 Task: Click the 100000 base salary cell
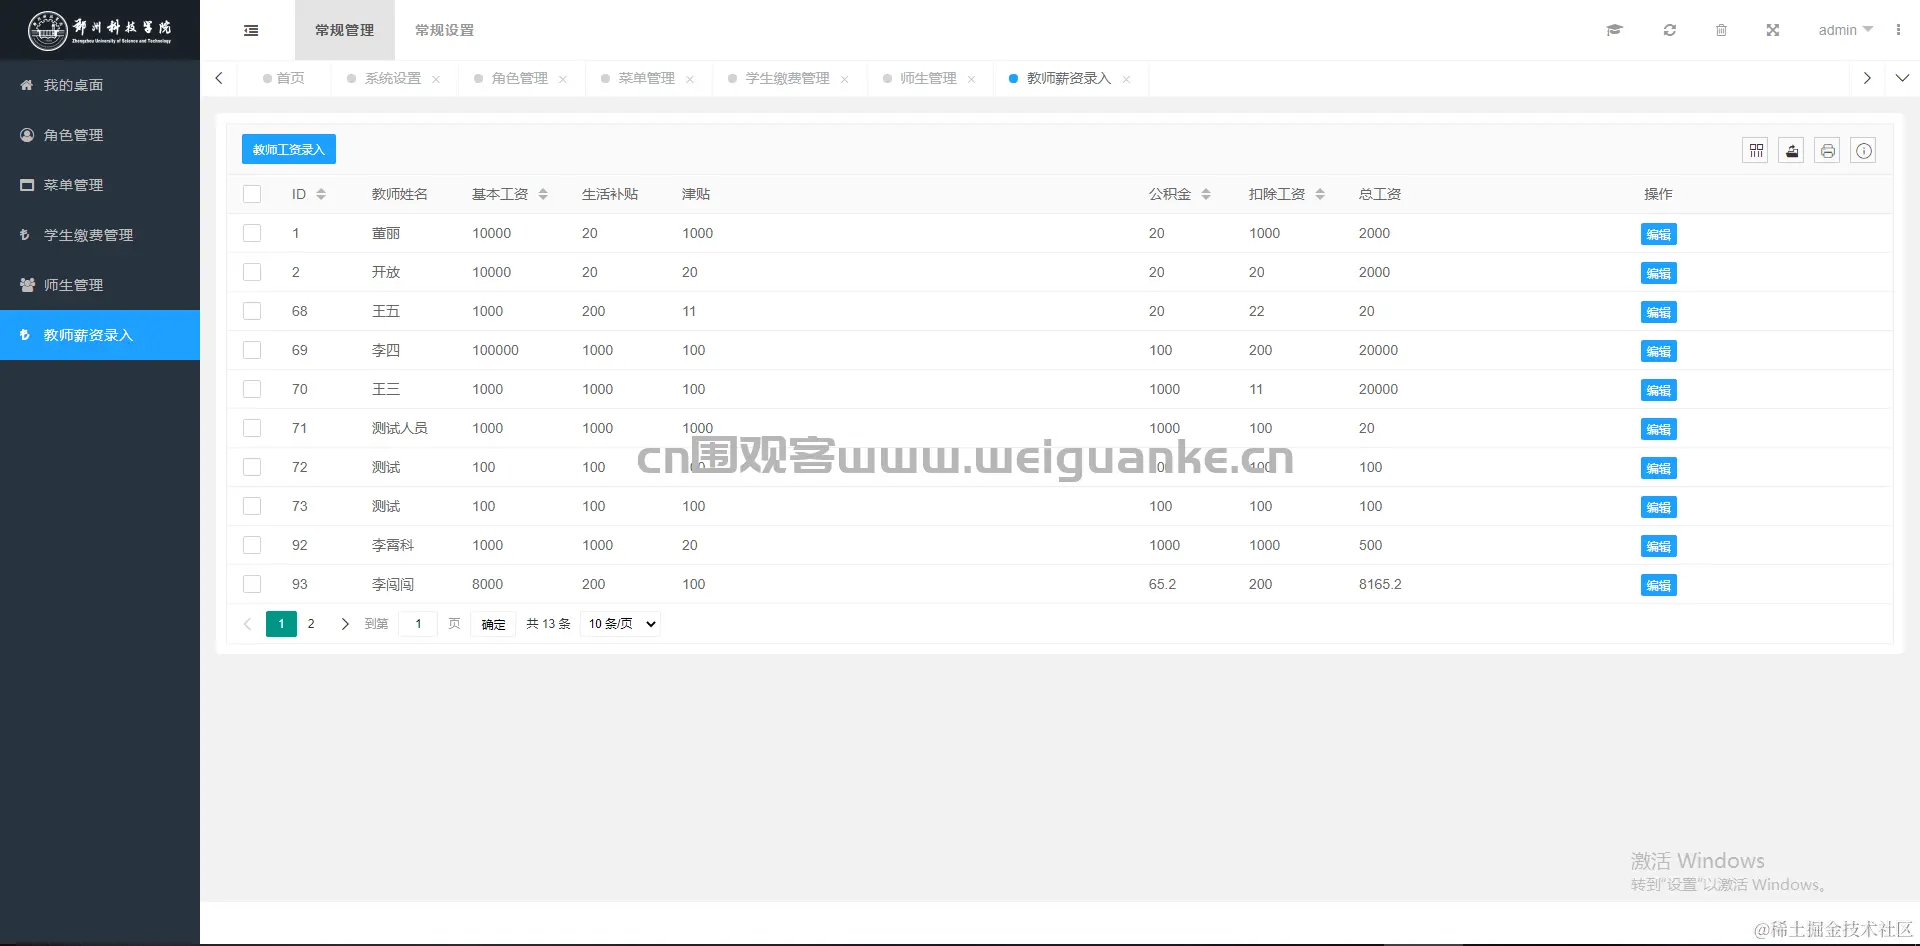(495, 350)
